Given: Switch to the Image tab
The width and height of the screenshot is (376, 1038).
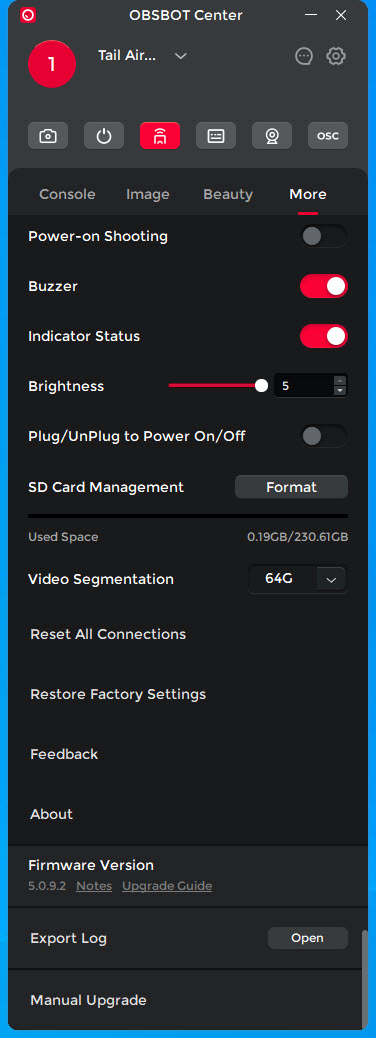Looking at the screenshot, I should tap(148, 194).
